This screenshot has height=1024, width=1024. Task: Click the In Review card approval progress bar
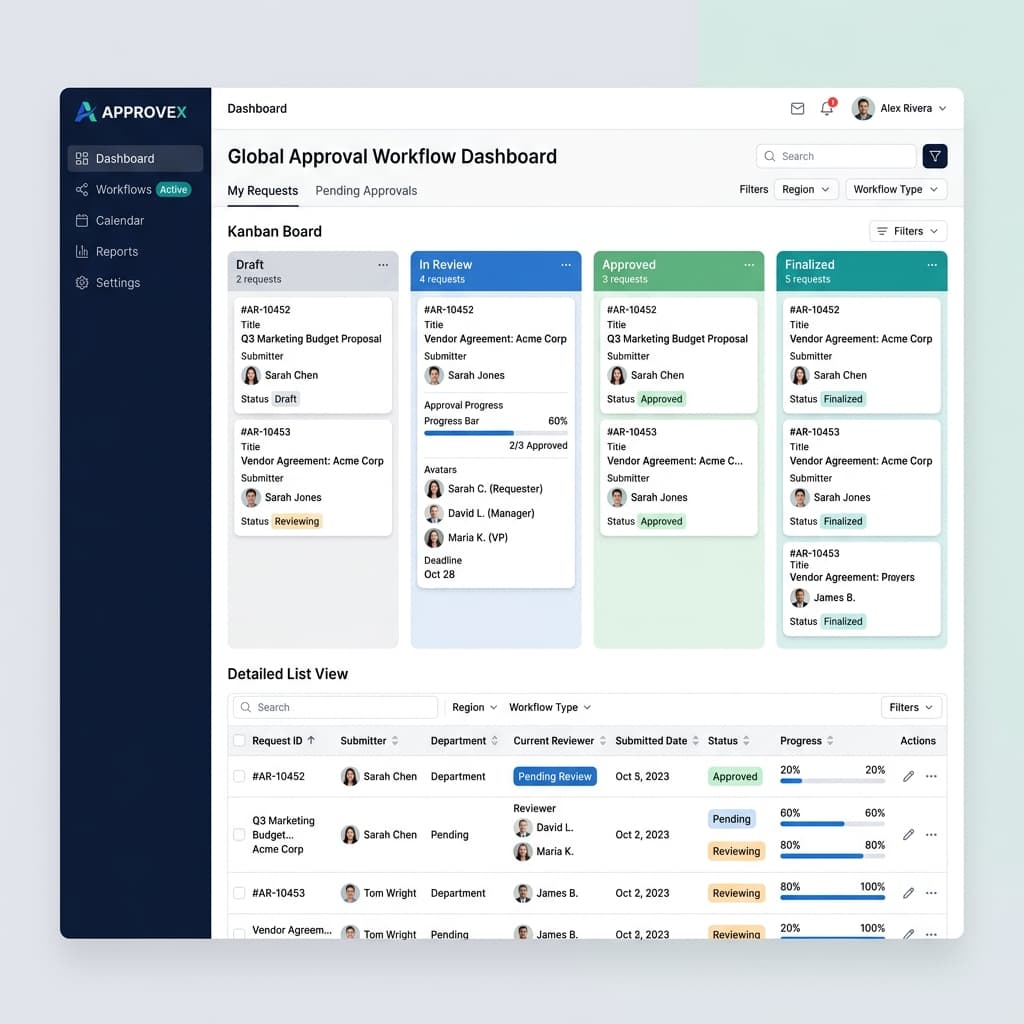tap(496, 433)
